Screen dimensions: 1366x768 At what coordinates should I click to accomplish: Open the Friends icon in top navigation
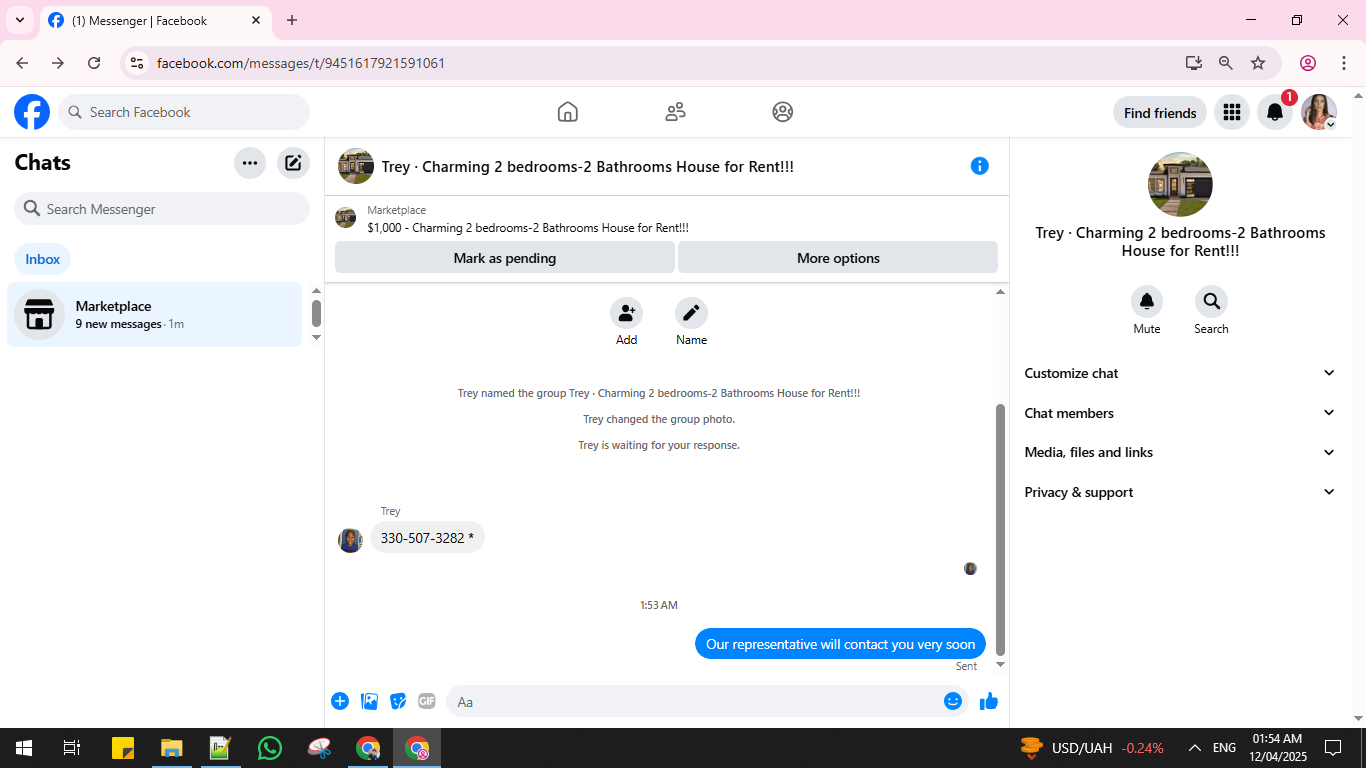[676, 112]
